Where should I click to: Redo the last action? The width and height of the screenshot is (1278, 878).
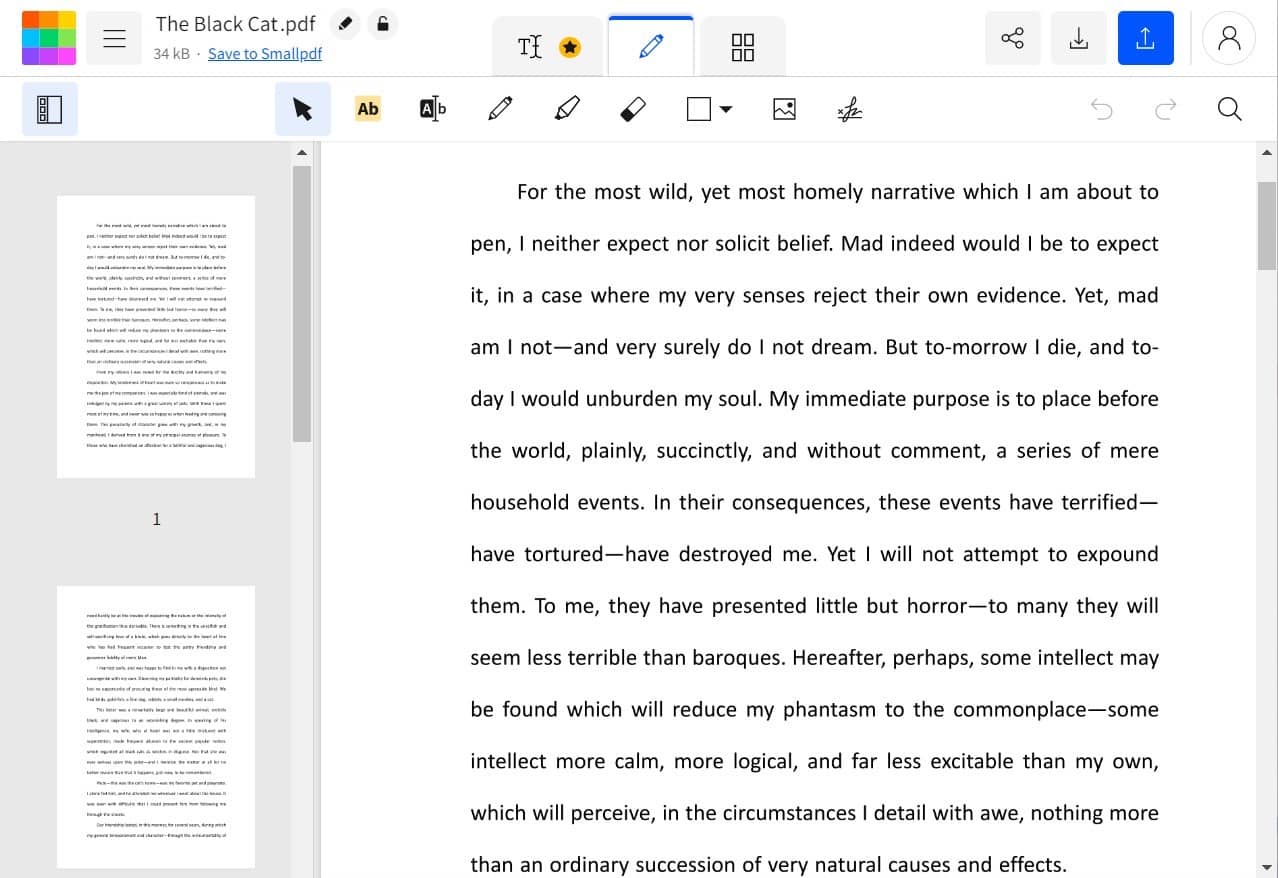point(1166,109)
